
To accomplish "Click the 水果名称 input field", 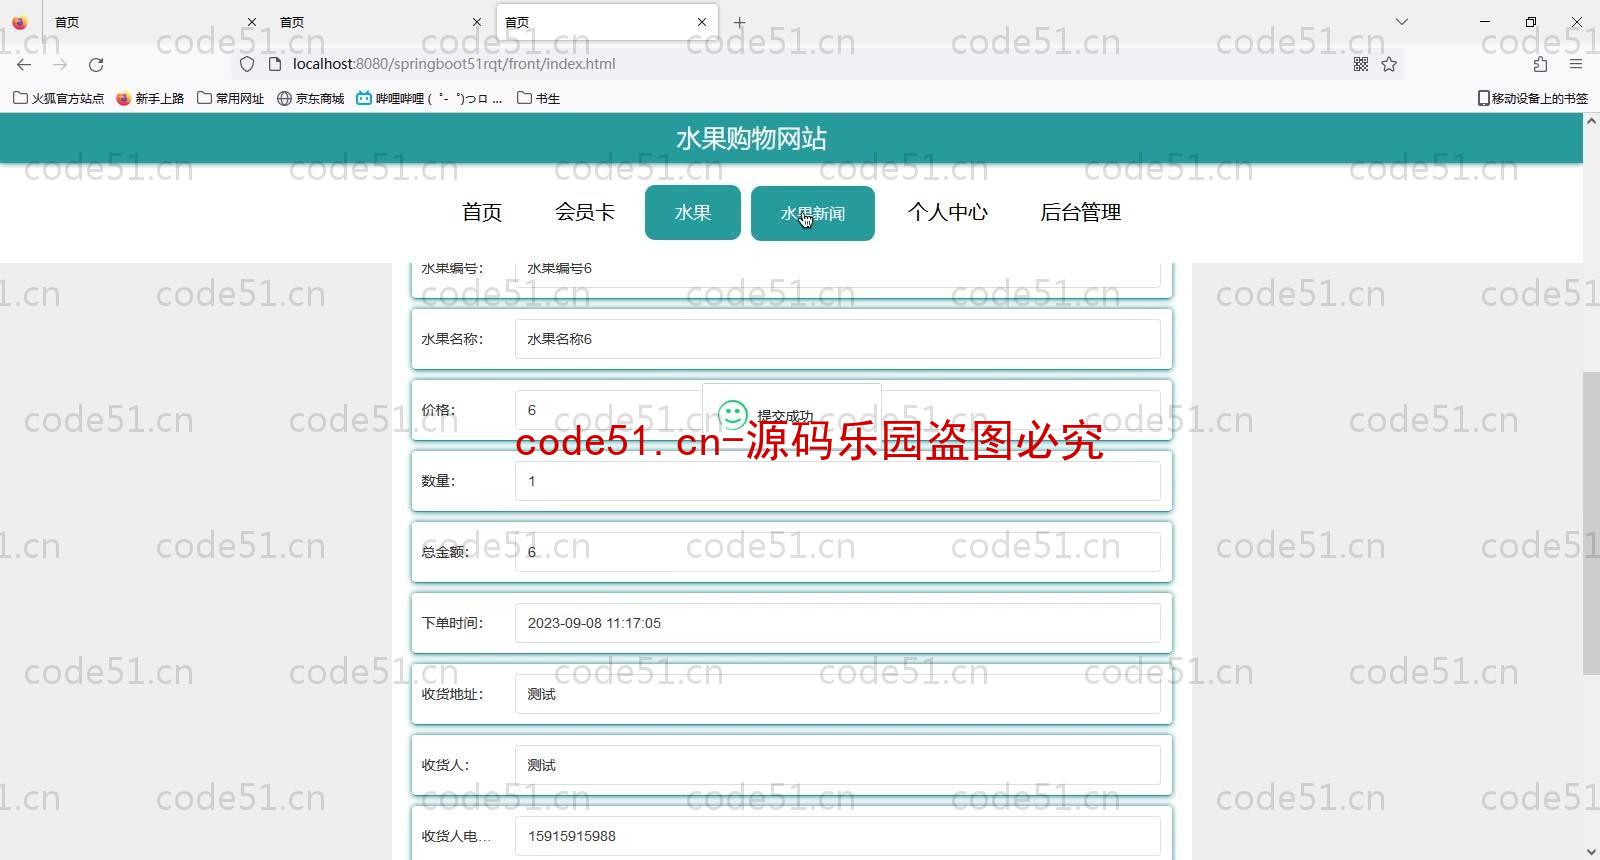I will (x=838, y=339).
